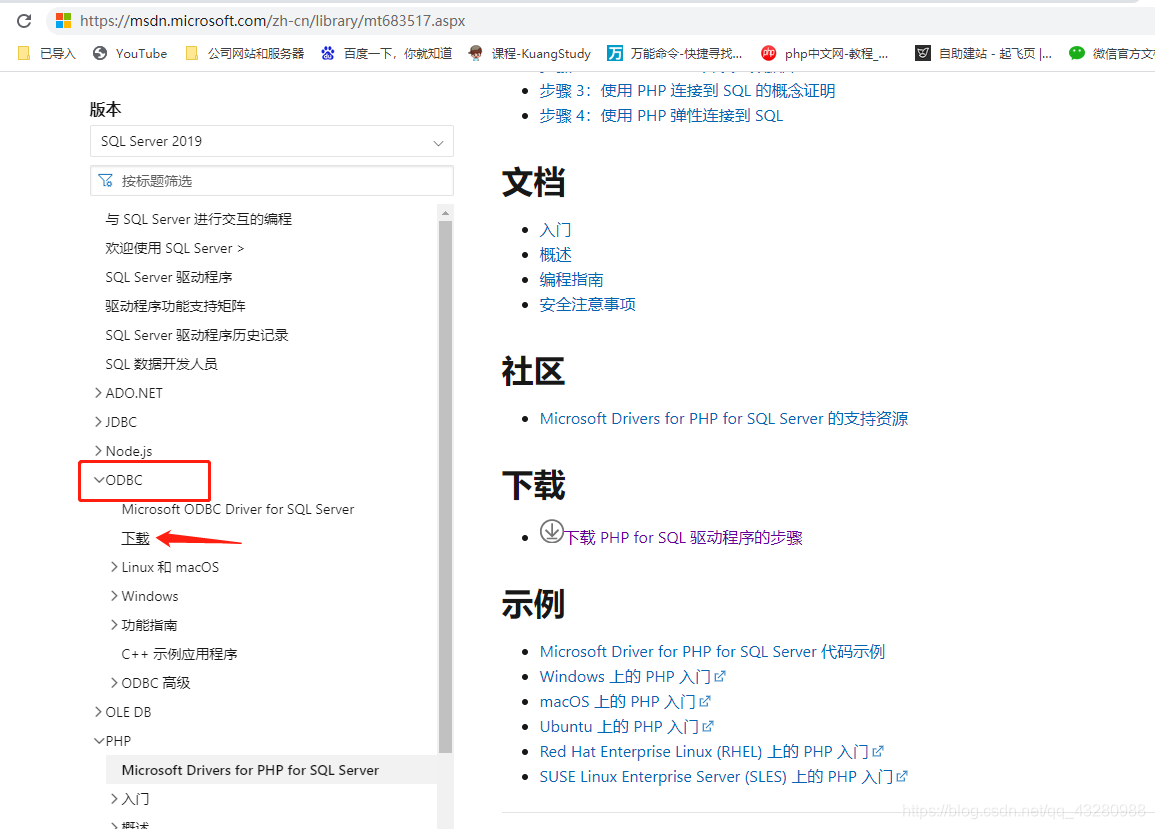This screenshot has height=829, width=1155.
Task: Open 与 SQL Server 进行交互的编程 in sidebar
Action: (x=198, y=219)
